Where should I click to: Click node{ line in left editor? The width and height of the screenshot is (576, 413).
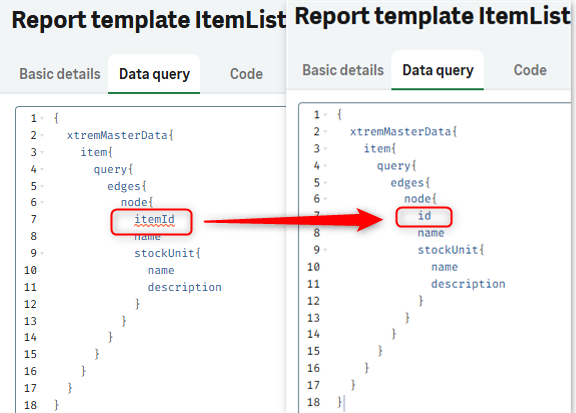[x=137, y=202]
